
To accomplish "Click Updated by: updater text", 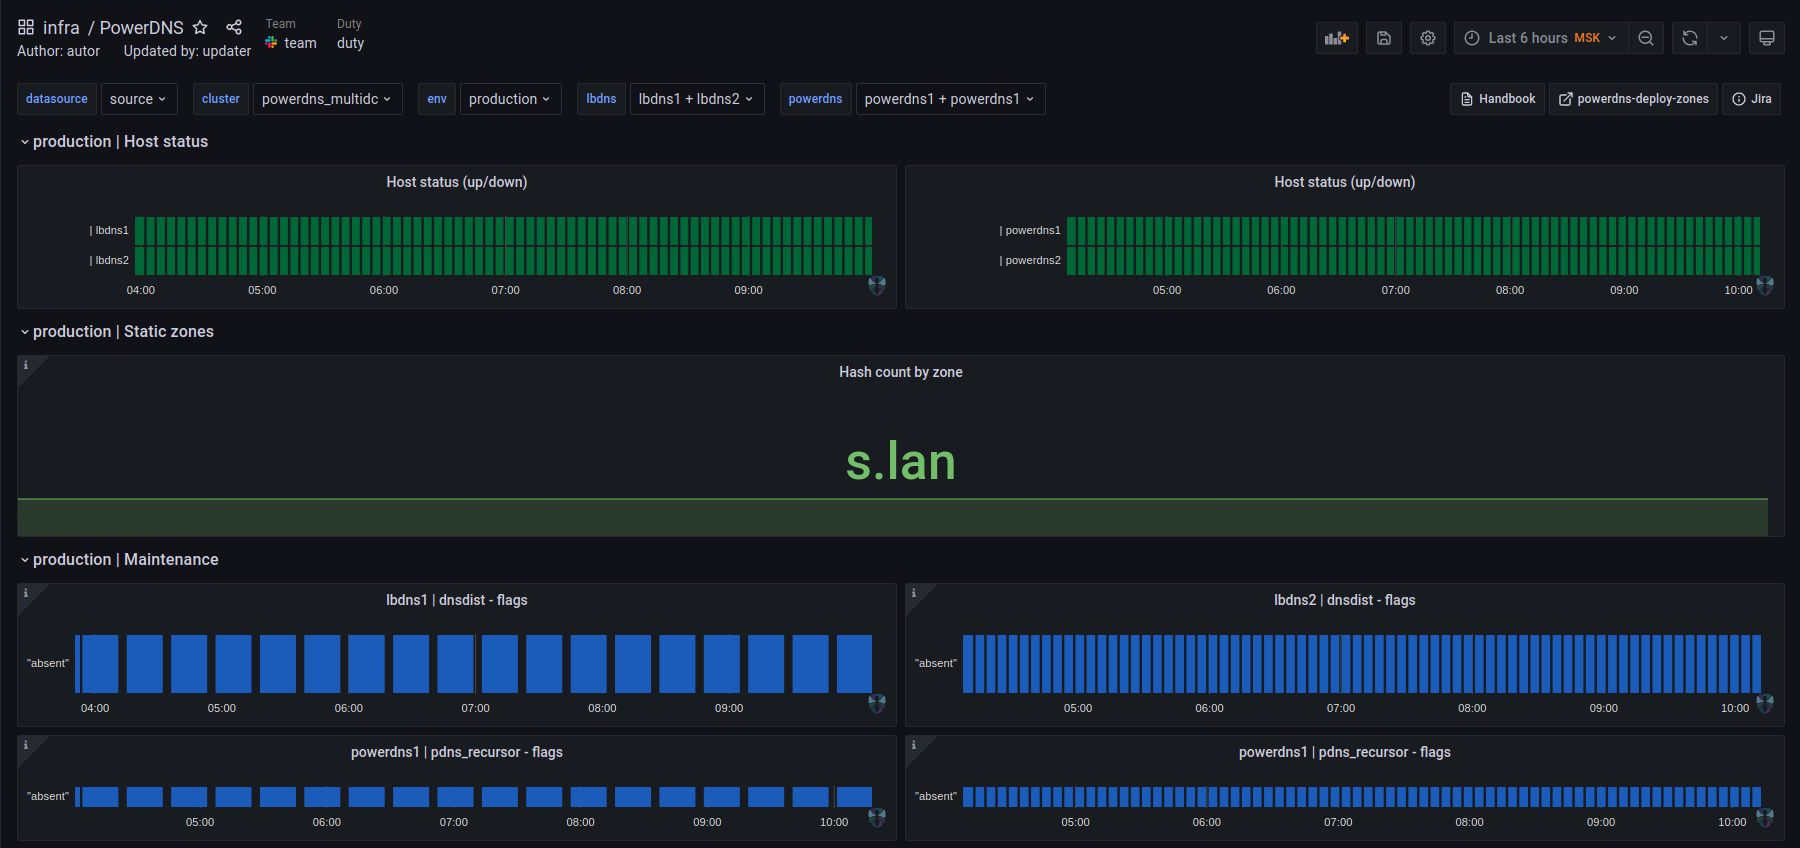I will pos(187,51).
